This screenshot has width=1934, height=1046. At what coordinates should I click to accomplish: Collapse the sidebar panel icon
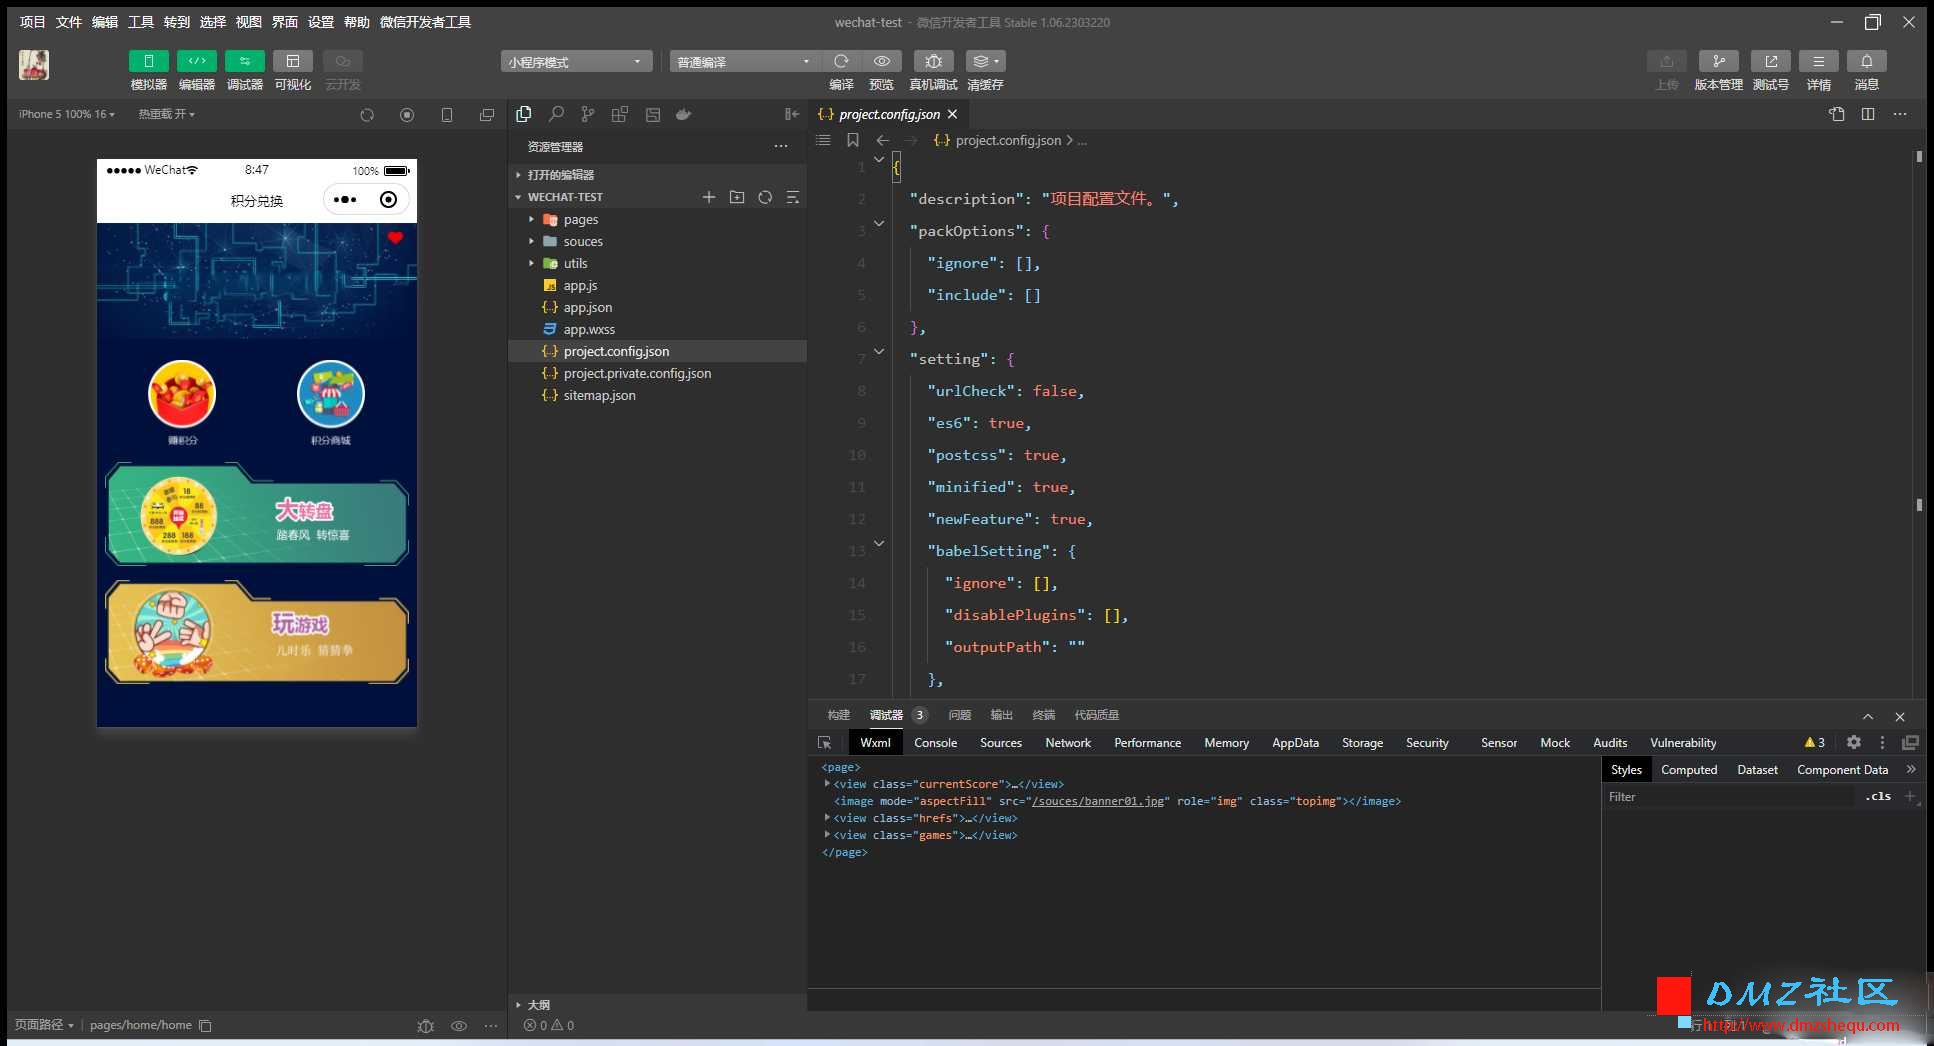pyautogui.click(x=792, y=114)
